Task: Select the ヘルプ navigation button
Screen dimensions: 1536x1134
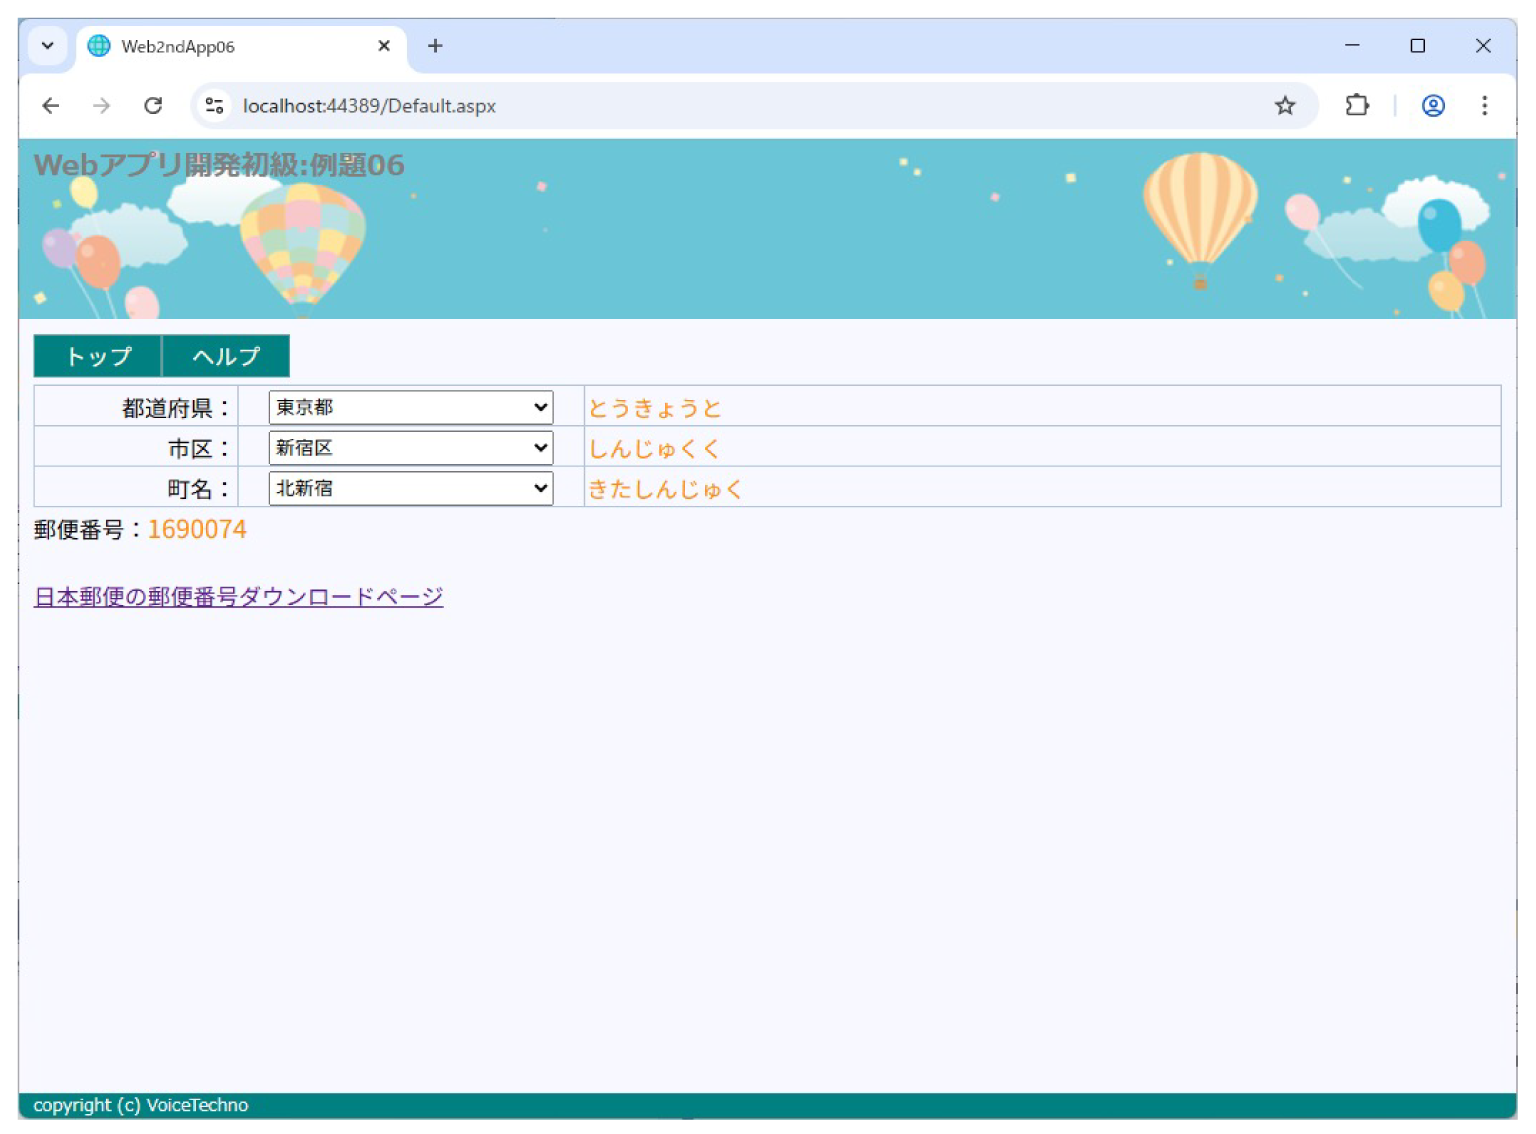Action: point(226,356)
